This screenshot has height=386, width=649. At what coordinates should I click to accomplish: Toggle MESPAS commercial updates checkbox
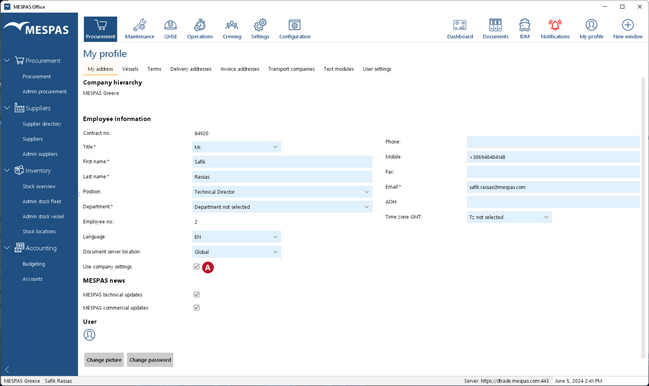point(197,308)
